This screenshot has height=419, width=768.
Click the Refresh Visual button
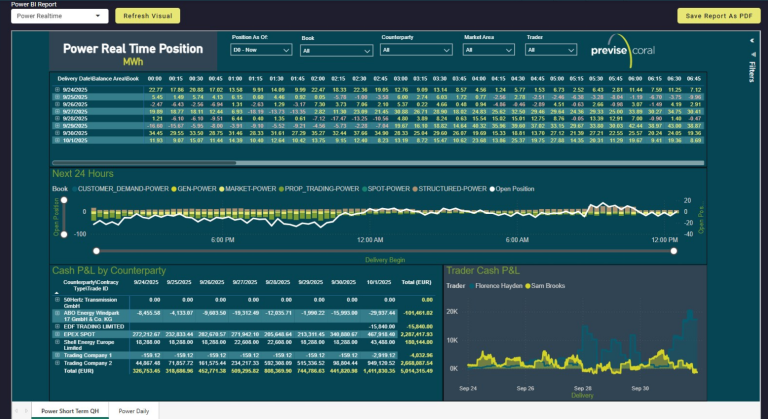(x=147, y=16)
